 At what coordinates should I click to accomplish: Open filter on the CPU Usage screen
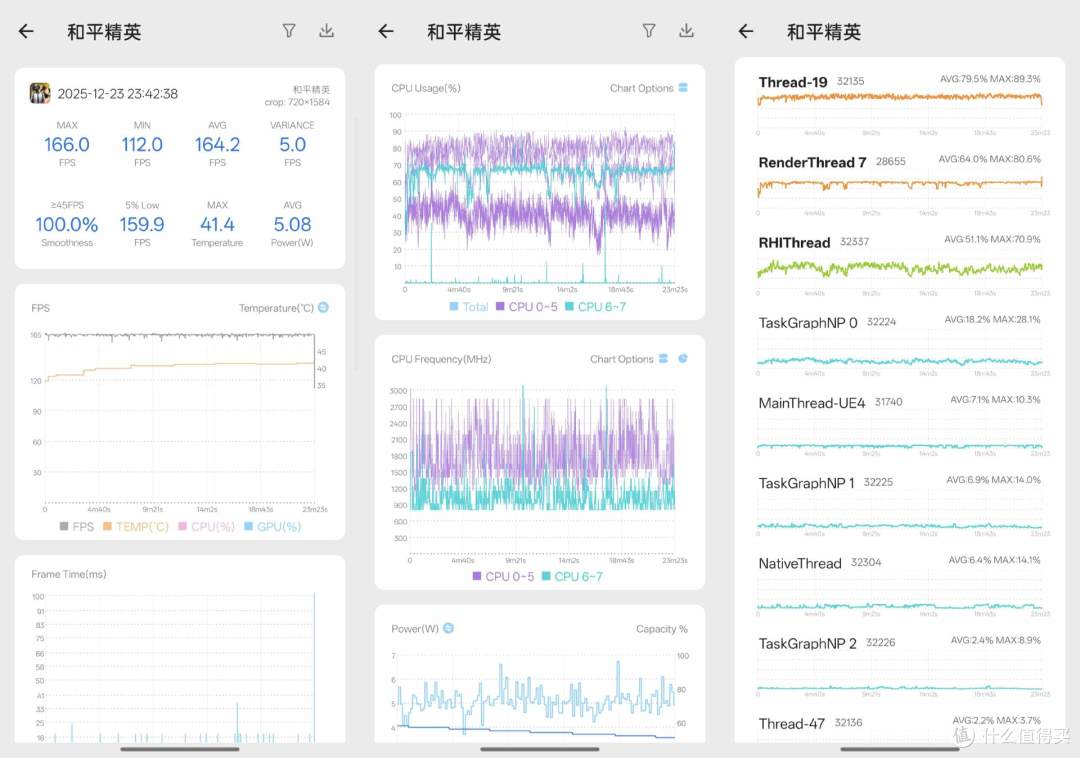649,30
